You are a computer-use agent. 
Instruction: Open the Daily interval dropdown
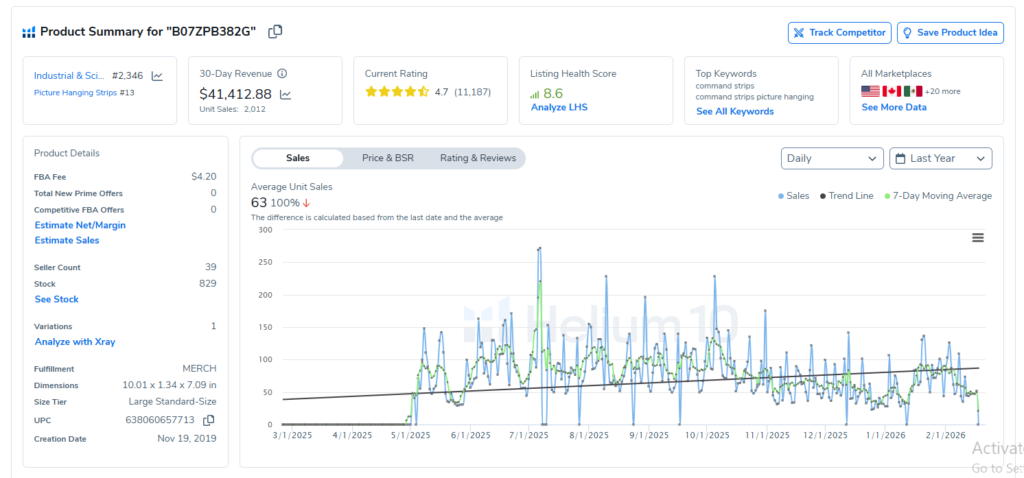[x=831, y=158]
